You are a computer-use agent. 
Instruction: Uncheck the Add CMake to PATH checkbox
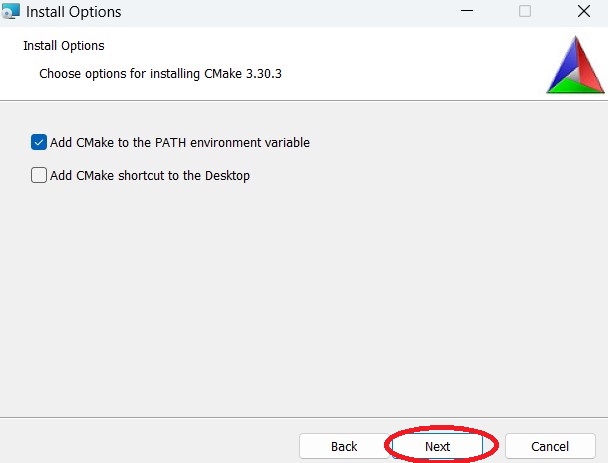coord(39,142)
